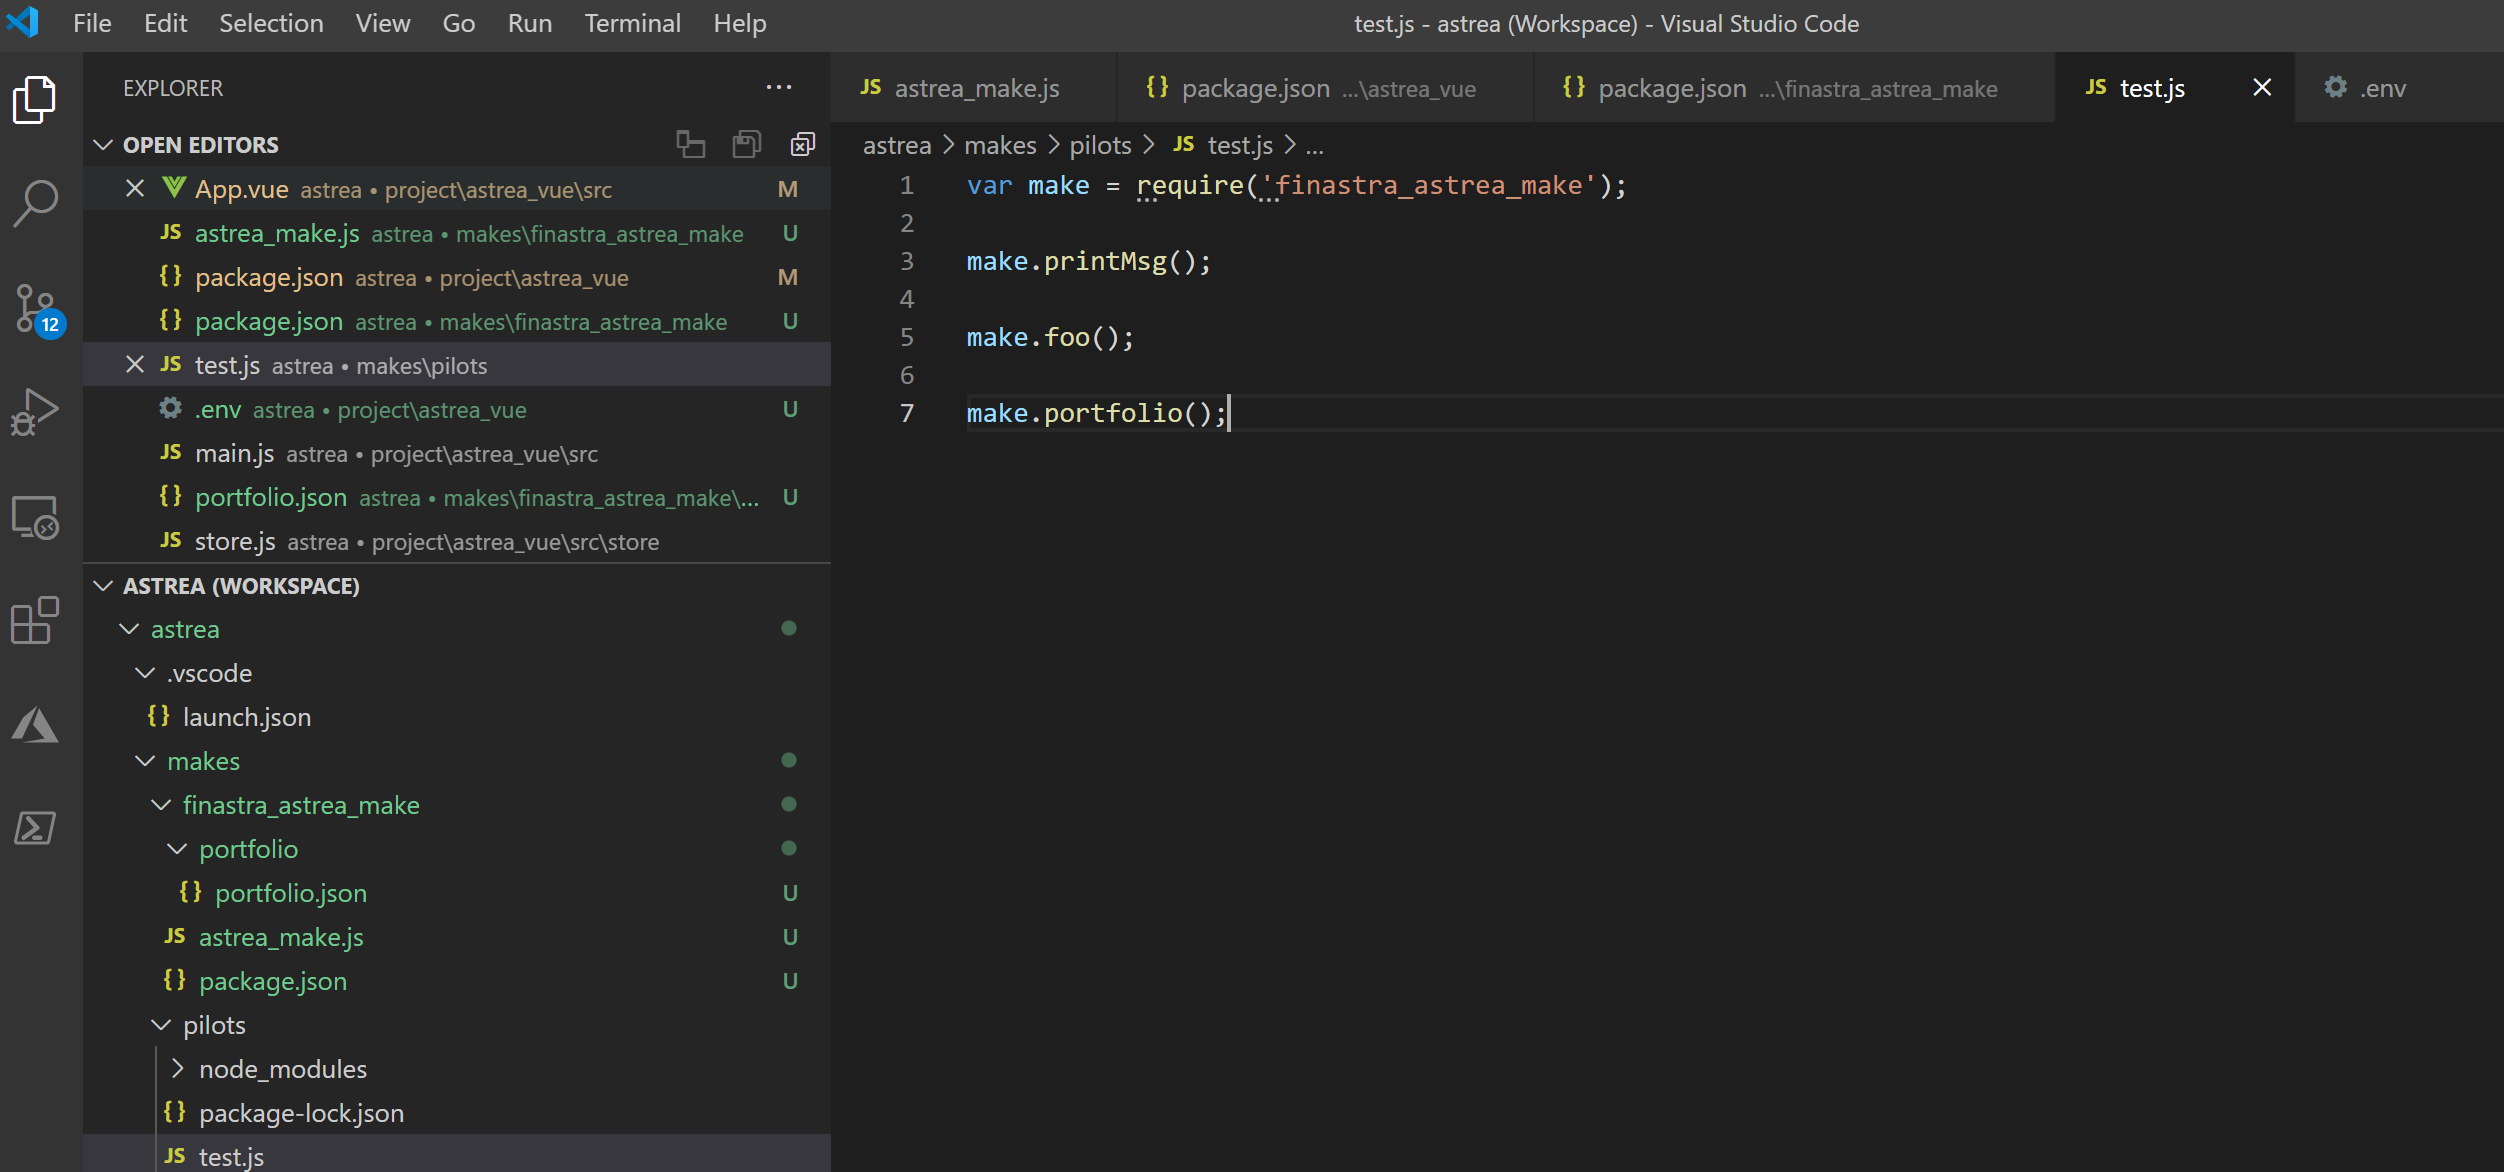Open Source Control view with 12 badge
The height and width of the screenshot is (1172, 2504).
(36, 308)
